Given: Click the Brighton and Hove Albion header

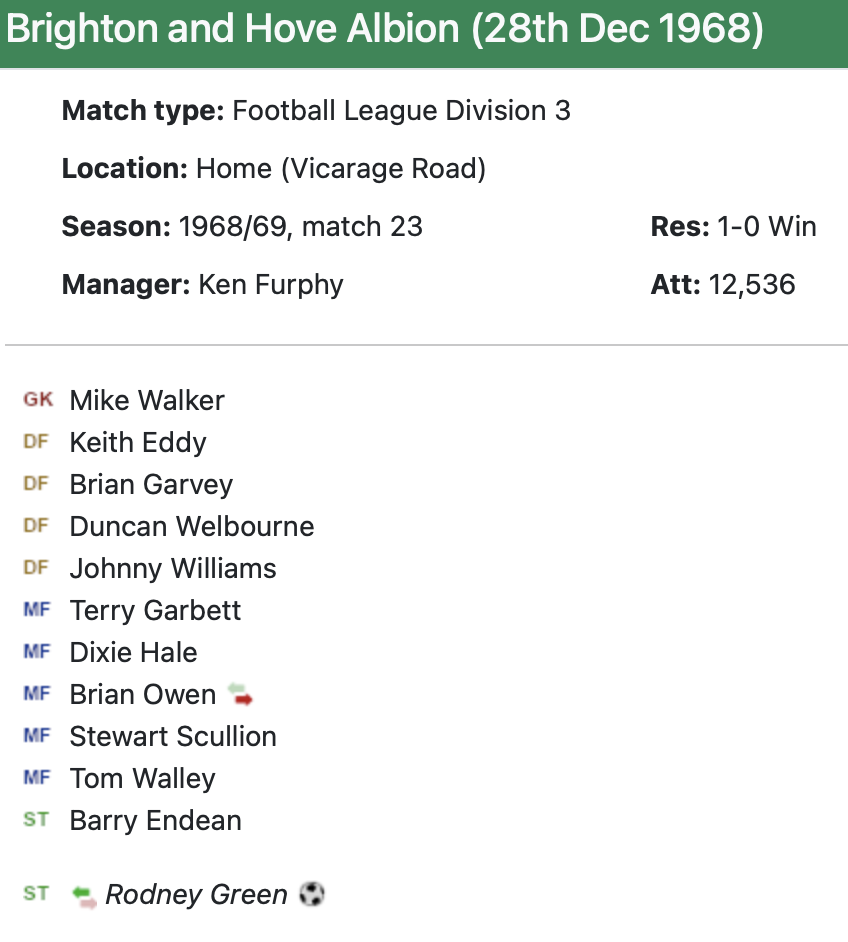Looking at the screenshot, I should click(385, 31).
